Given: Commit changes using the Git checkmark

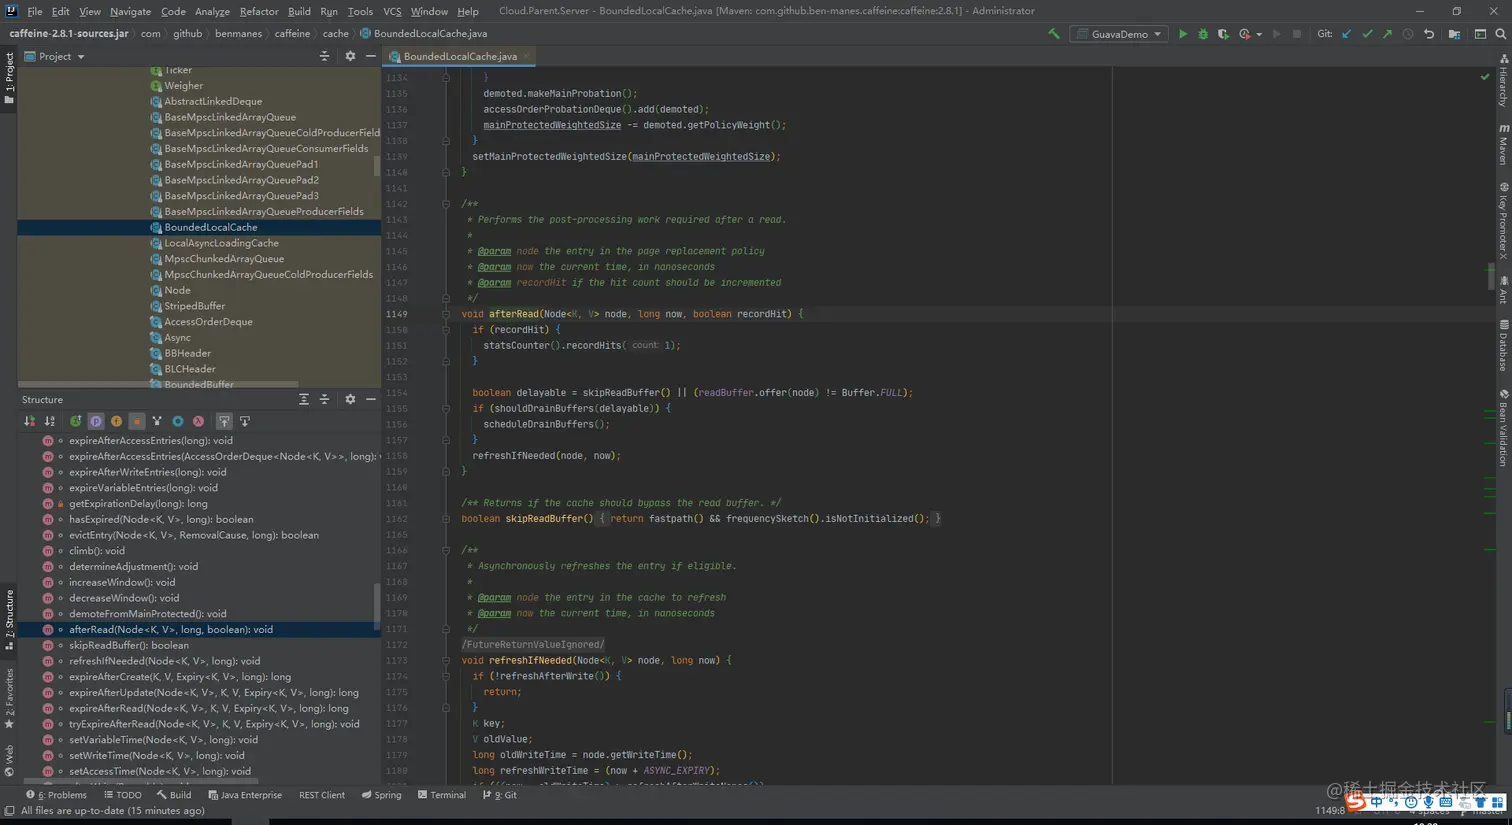Looking at the screenshot, I should pyautogui.click(x=1367, y=34).
